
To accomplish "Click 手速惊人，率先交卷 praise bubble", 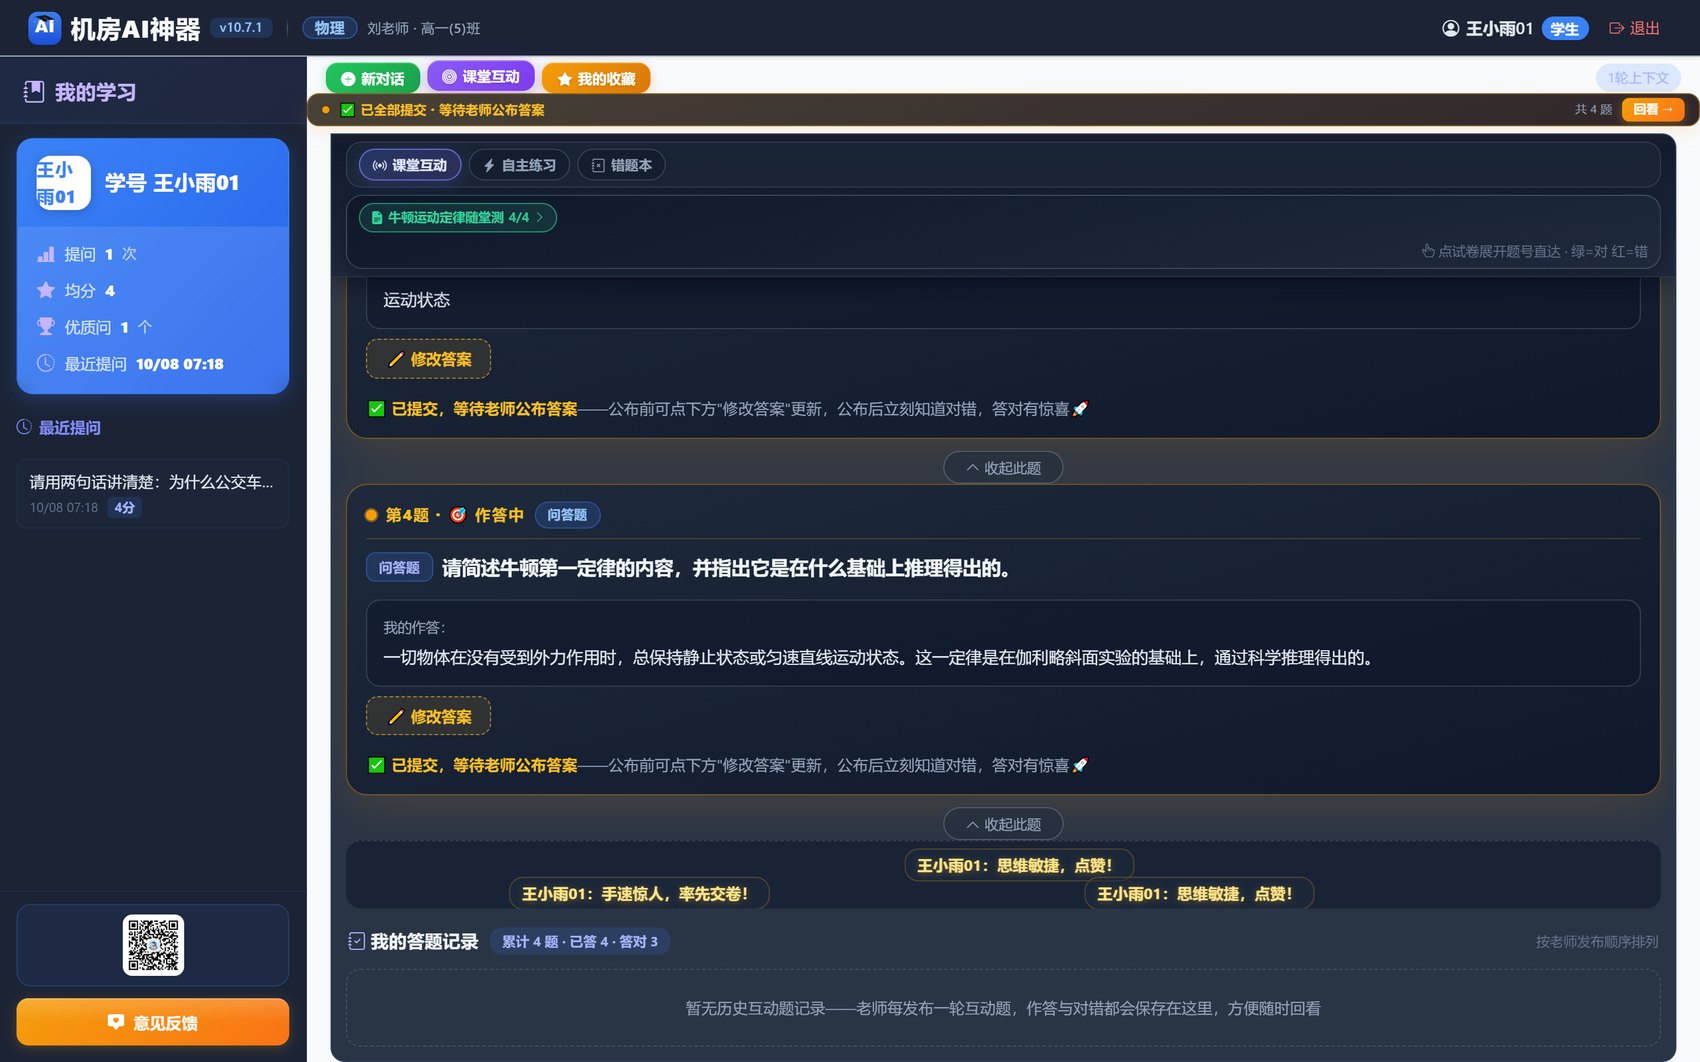I will pyautogui.click(x=639, y=893).
